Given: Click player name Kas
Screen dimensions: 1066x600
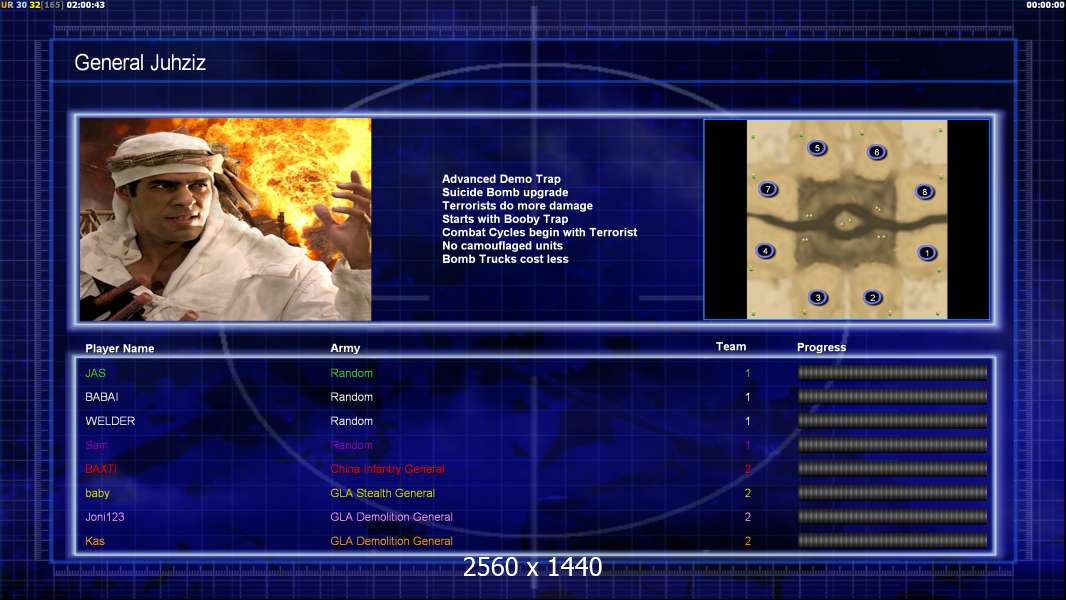Looking at the screenshot, I should click(94, 542).
